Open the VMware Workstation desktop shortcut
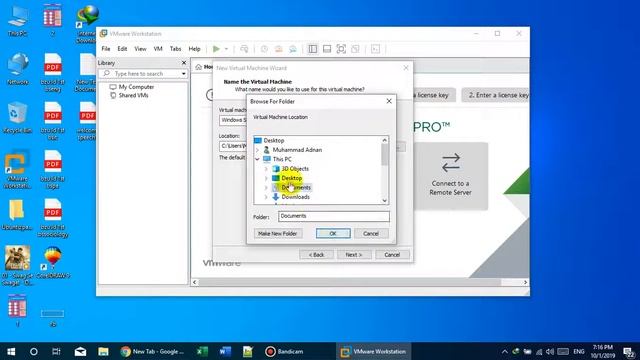The width and height of the screenshot is (640, 360). pos(17,170)
